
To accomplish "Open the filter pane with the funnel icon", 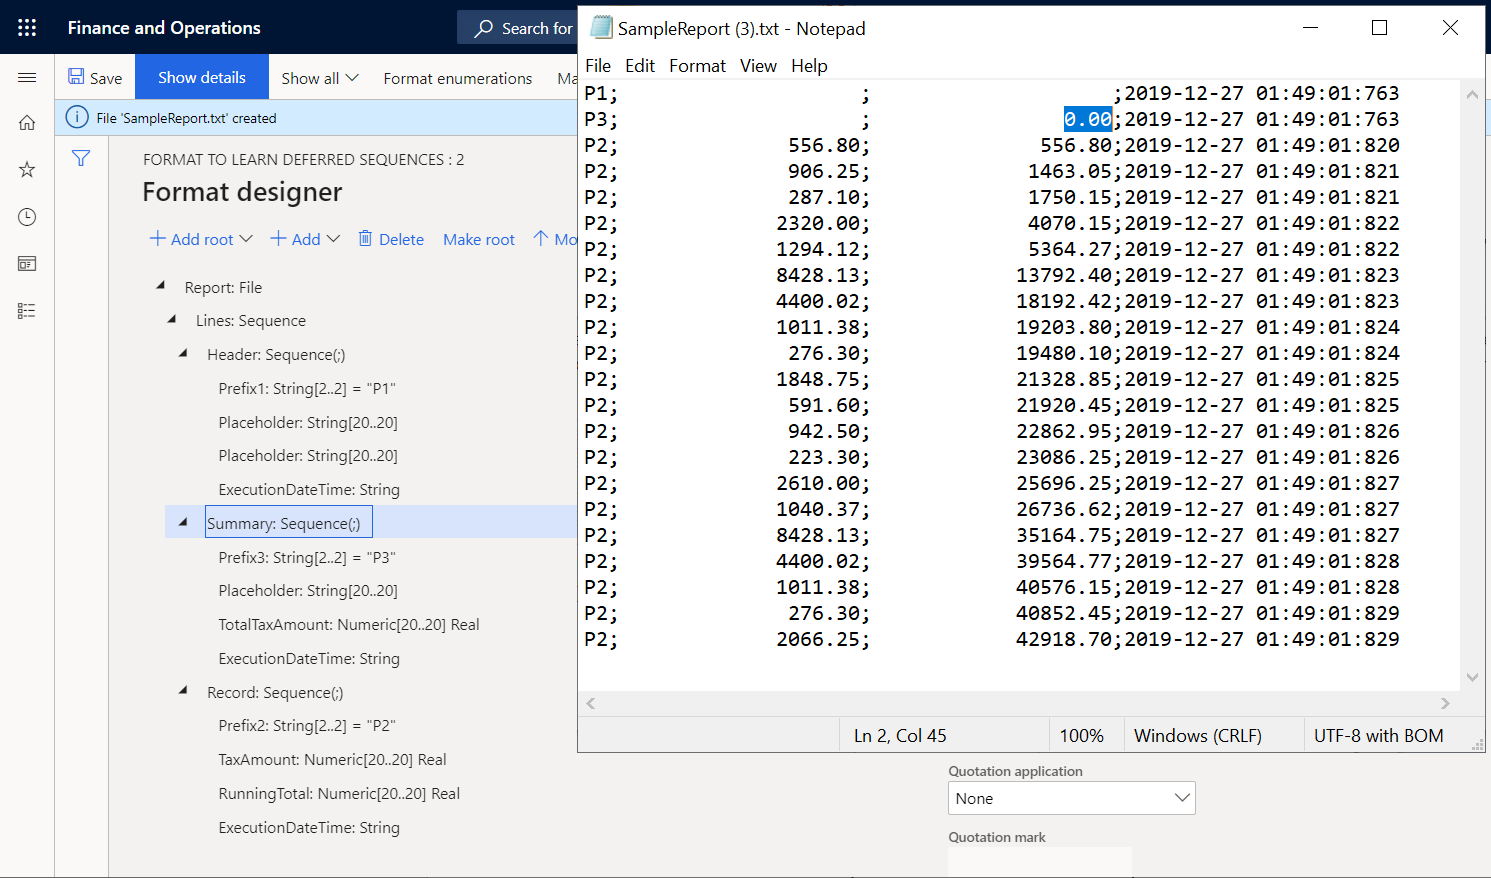I will click(80, 158).
